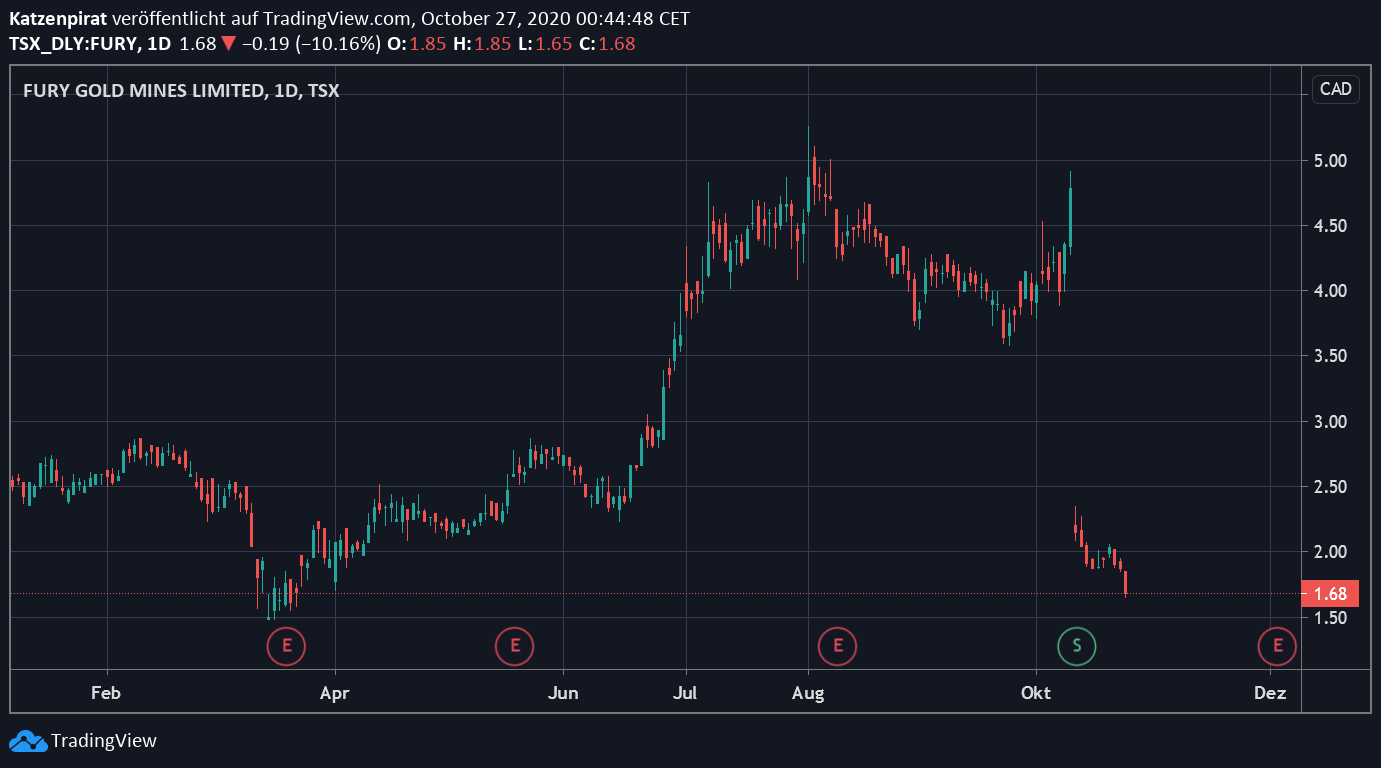Click the open value O:1.85

click(x=416, y=44)
